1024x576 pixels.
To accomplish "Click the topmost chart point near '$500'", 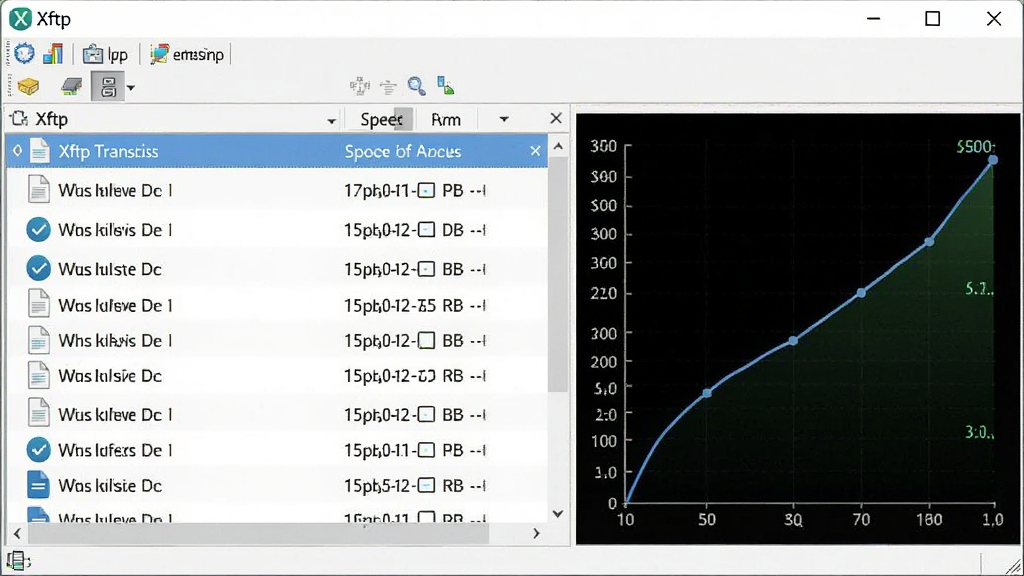I will [993, 159].
